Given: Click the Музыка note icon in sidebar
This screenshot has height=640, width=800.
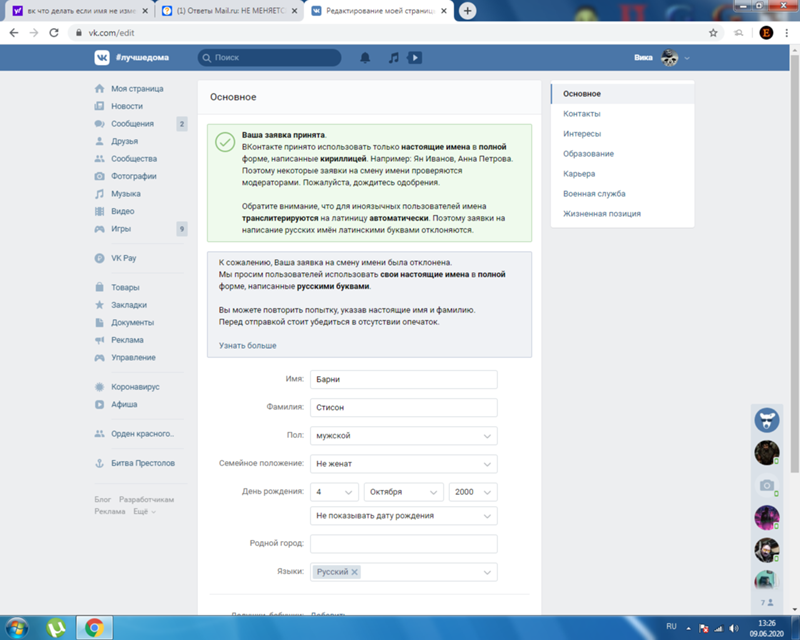Looking at the screenshot, I should [99, 193].
